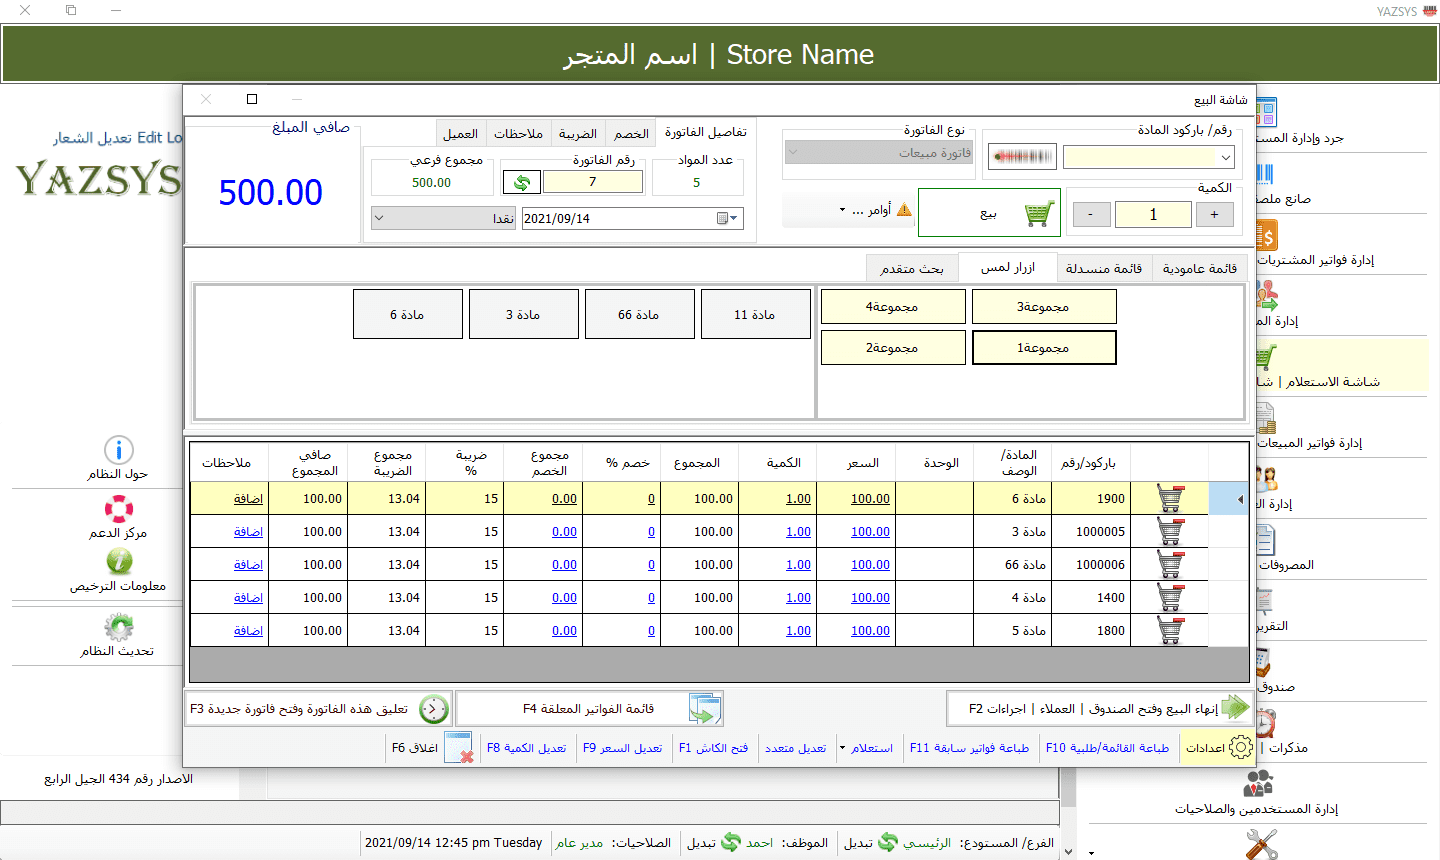The image size is (1440, 860).
Task: Open date picker dropdown arrow
Action: (x=735, y=218)
